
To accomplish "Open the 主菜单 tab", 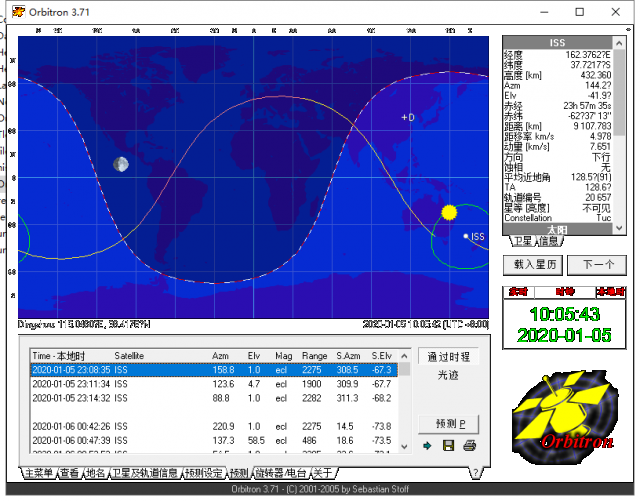I will click(x=39, y=473).
